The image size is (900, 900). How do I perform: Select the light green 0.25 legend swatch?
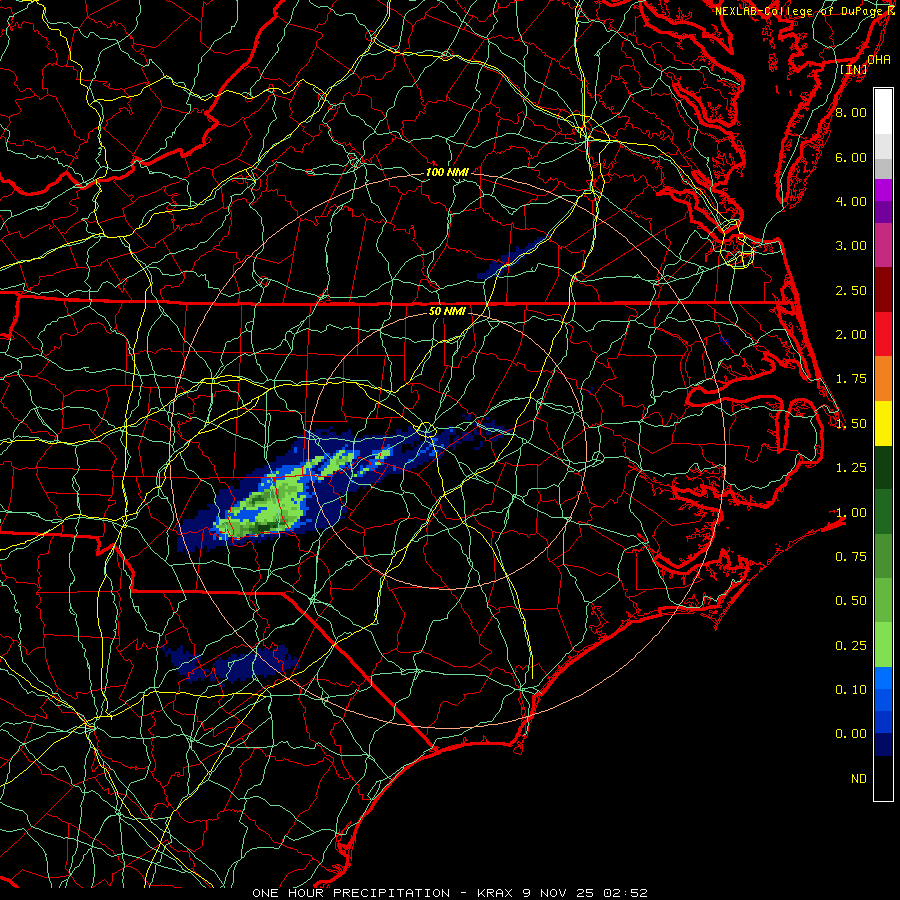(883, 645)
